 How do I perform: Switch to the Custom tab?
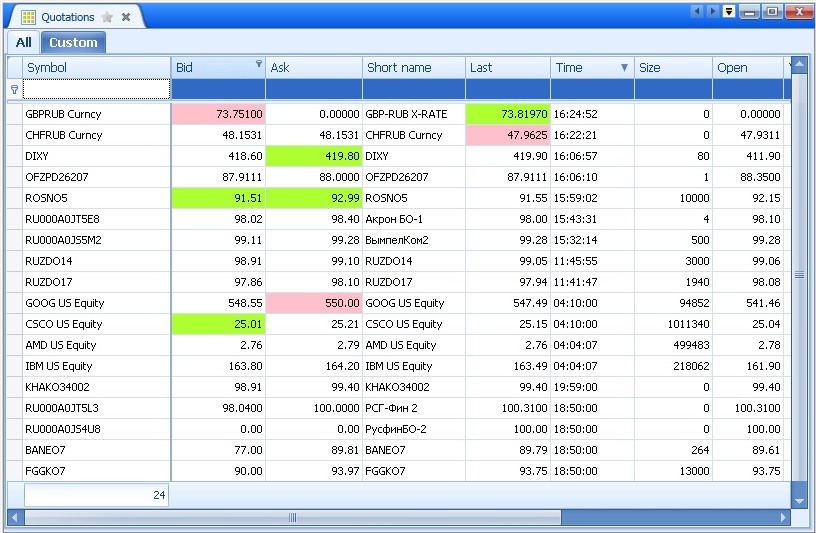[73, 42]
